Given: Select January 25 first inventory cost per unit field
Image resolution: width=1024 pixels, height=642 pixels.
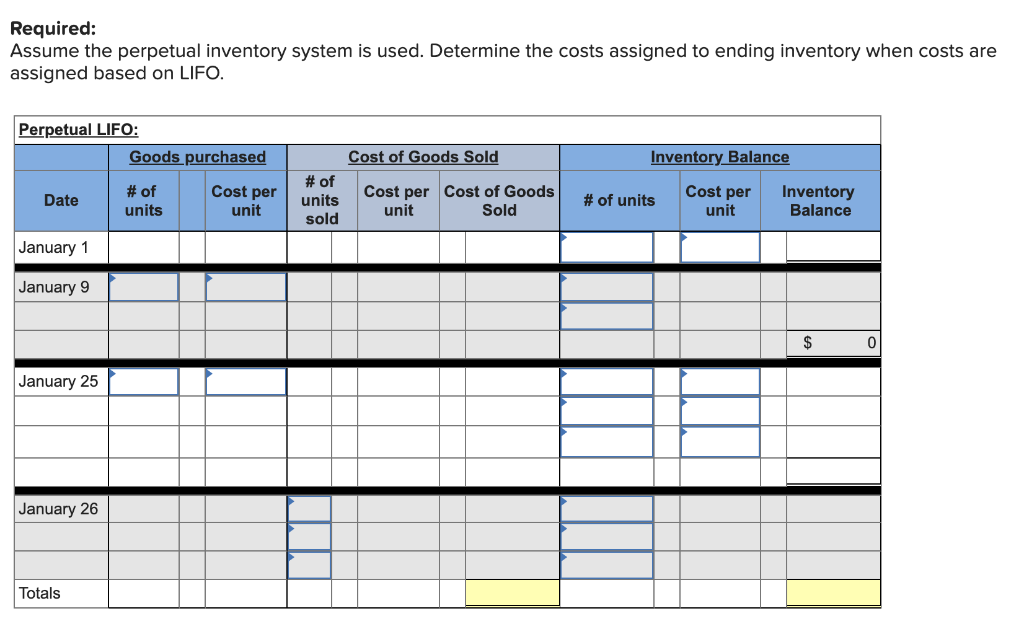Looking at the screenshot, I should click(x=720, y=382).
